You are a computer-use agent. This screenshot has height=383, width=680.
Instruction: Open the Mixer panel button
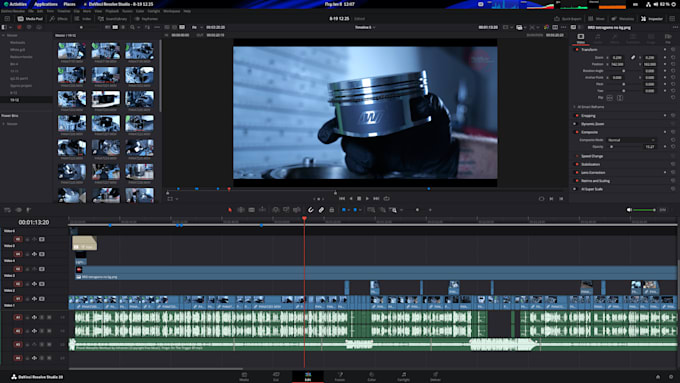596,19
